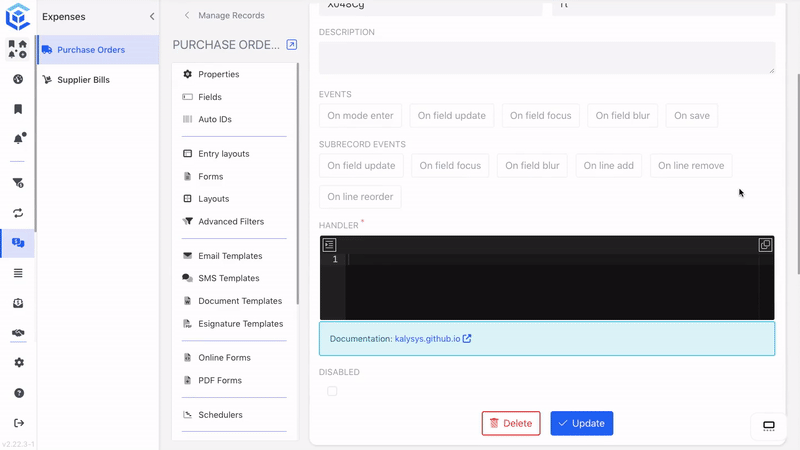
Task: Toggle Events On field blur
Action: (622, 115)
